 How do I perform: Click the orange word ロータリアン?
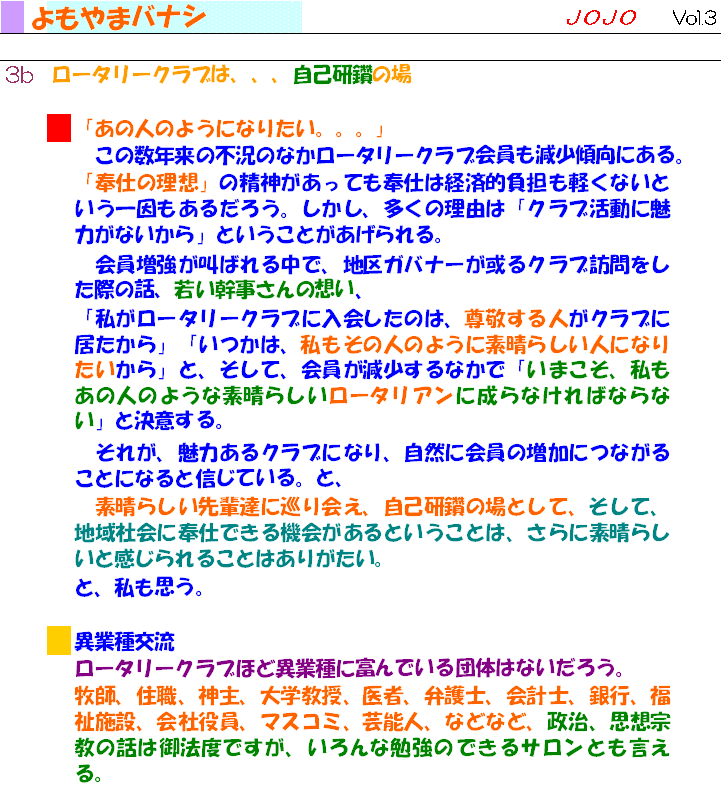(391, 396)
